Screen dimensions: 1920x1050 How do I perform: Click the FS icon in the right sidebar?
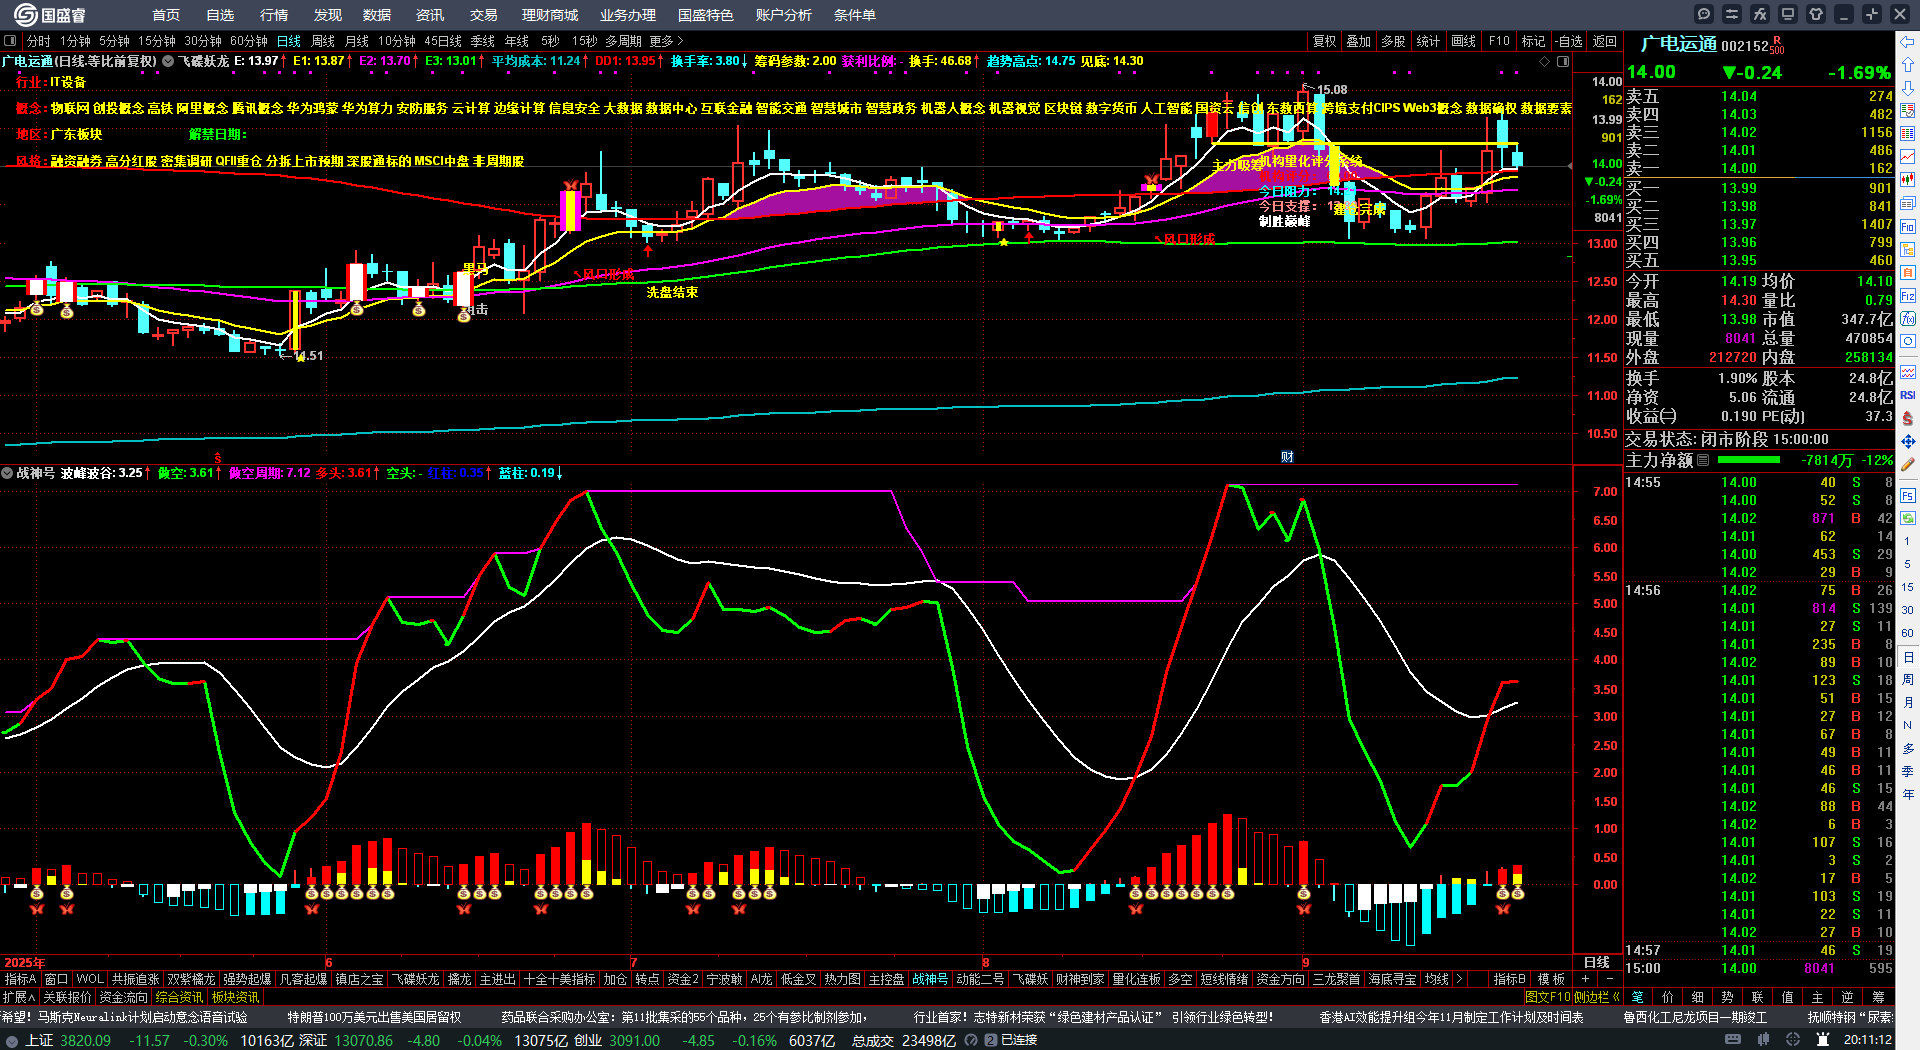1908,495
